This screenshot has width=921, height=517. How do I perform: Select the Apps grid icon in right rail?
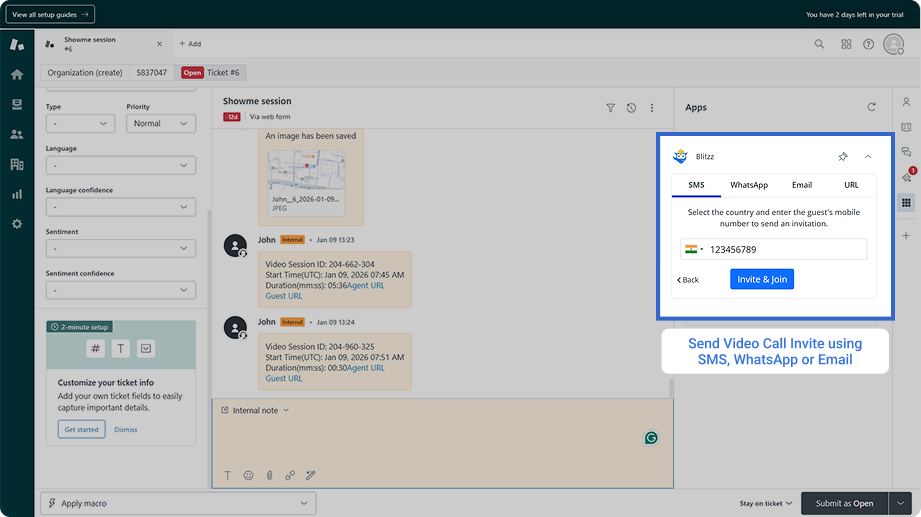coord(906,203)
